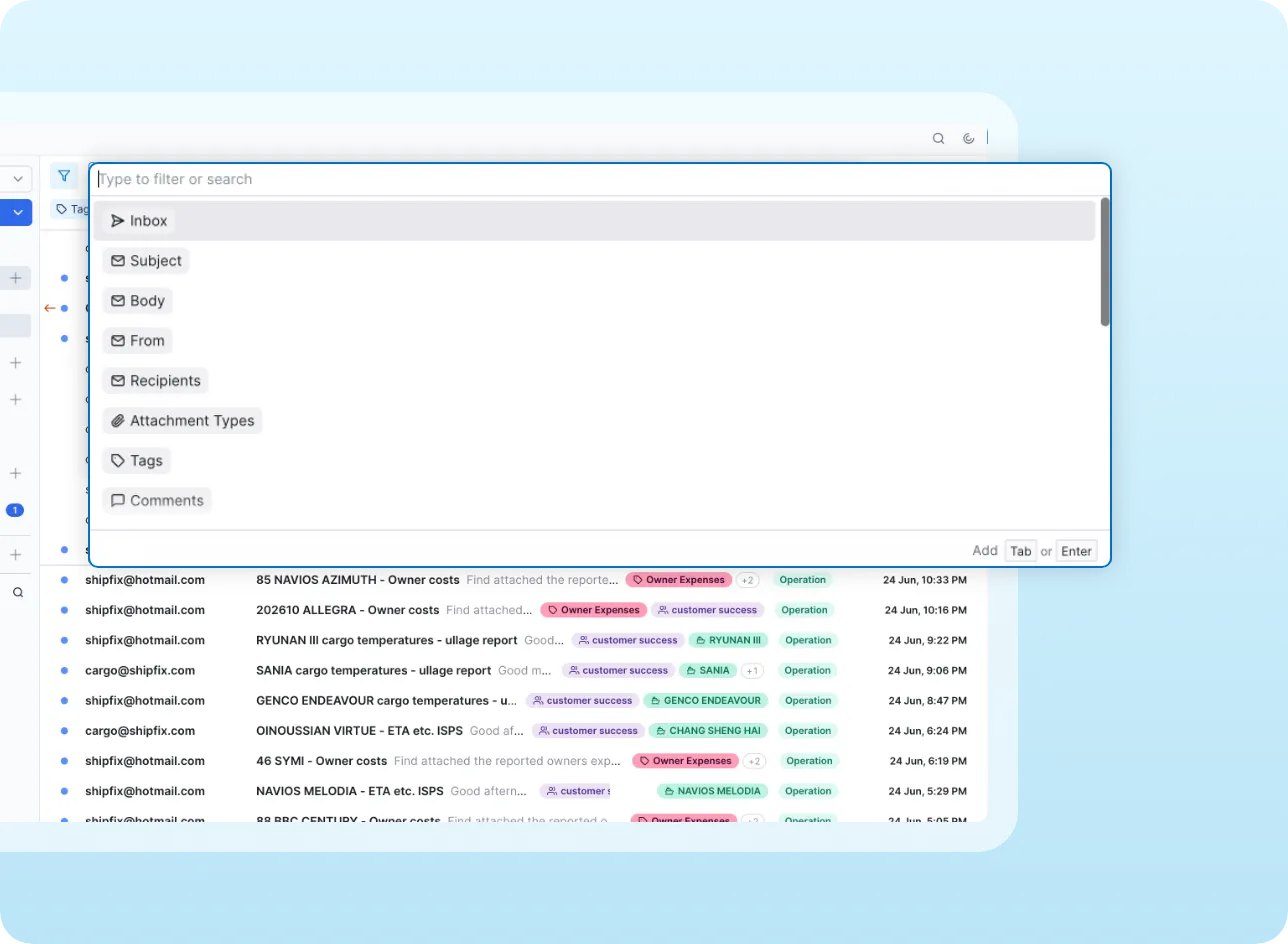
Task: Click customer success tag on OINOUSSIAN VIRTUE email
Action: point(588,731)
